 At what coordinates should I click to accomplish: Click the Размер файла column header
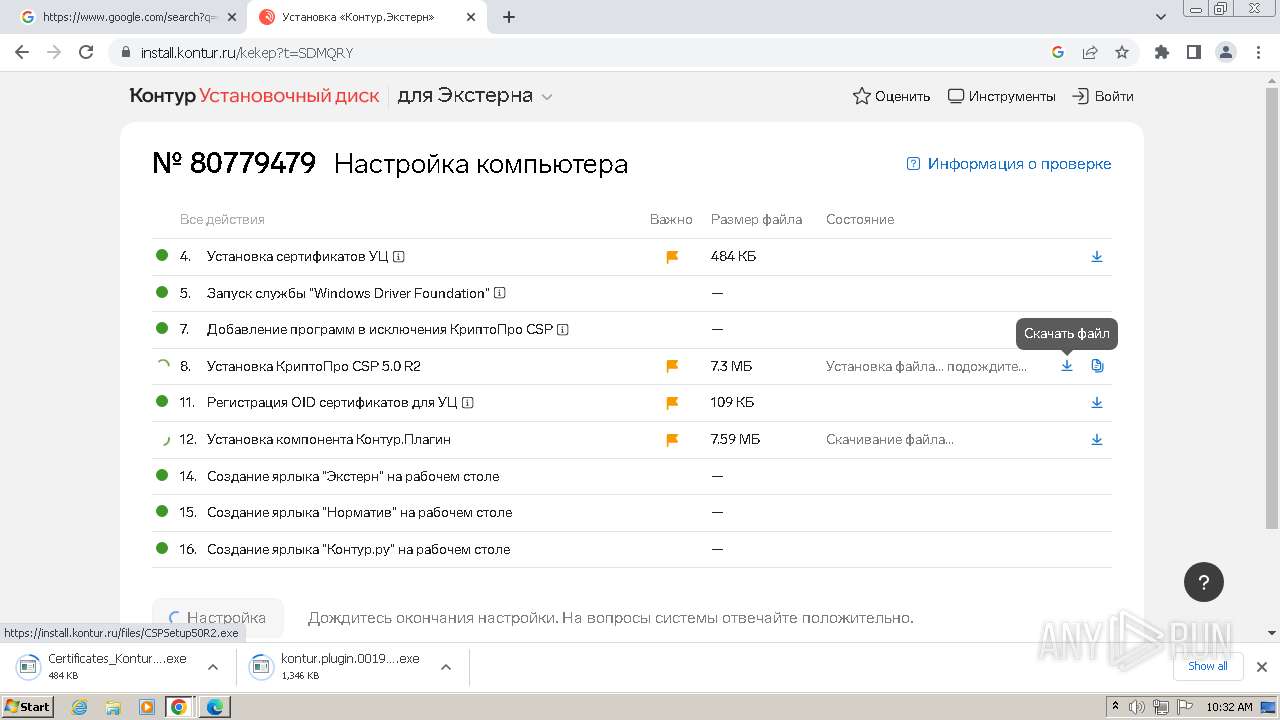[x=756, y=219]
